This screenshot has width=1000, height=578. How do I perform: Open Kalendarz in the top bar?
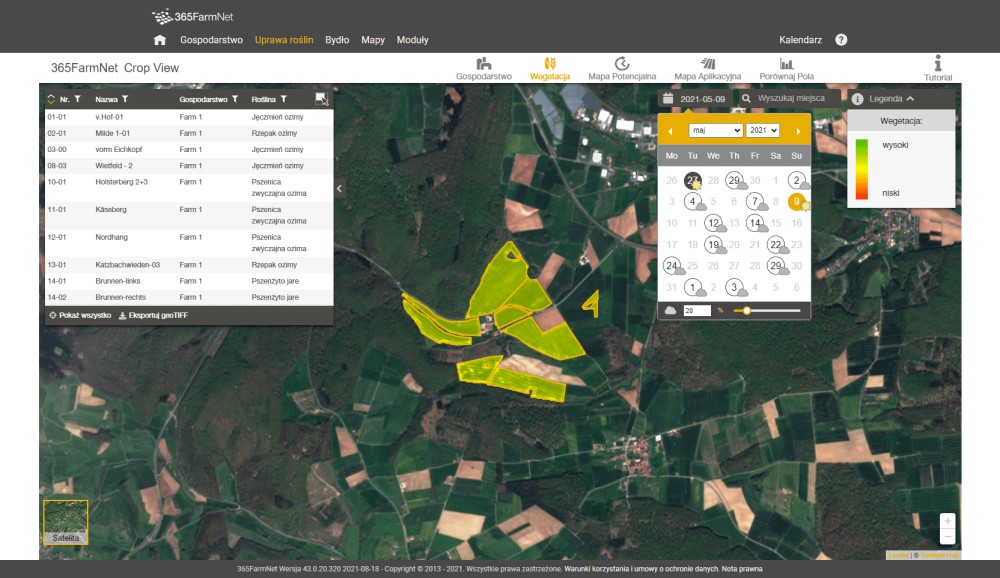800,40
